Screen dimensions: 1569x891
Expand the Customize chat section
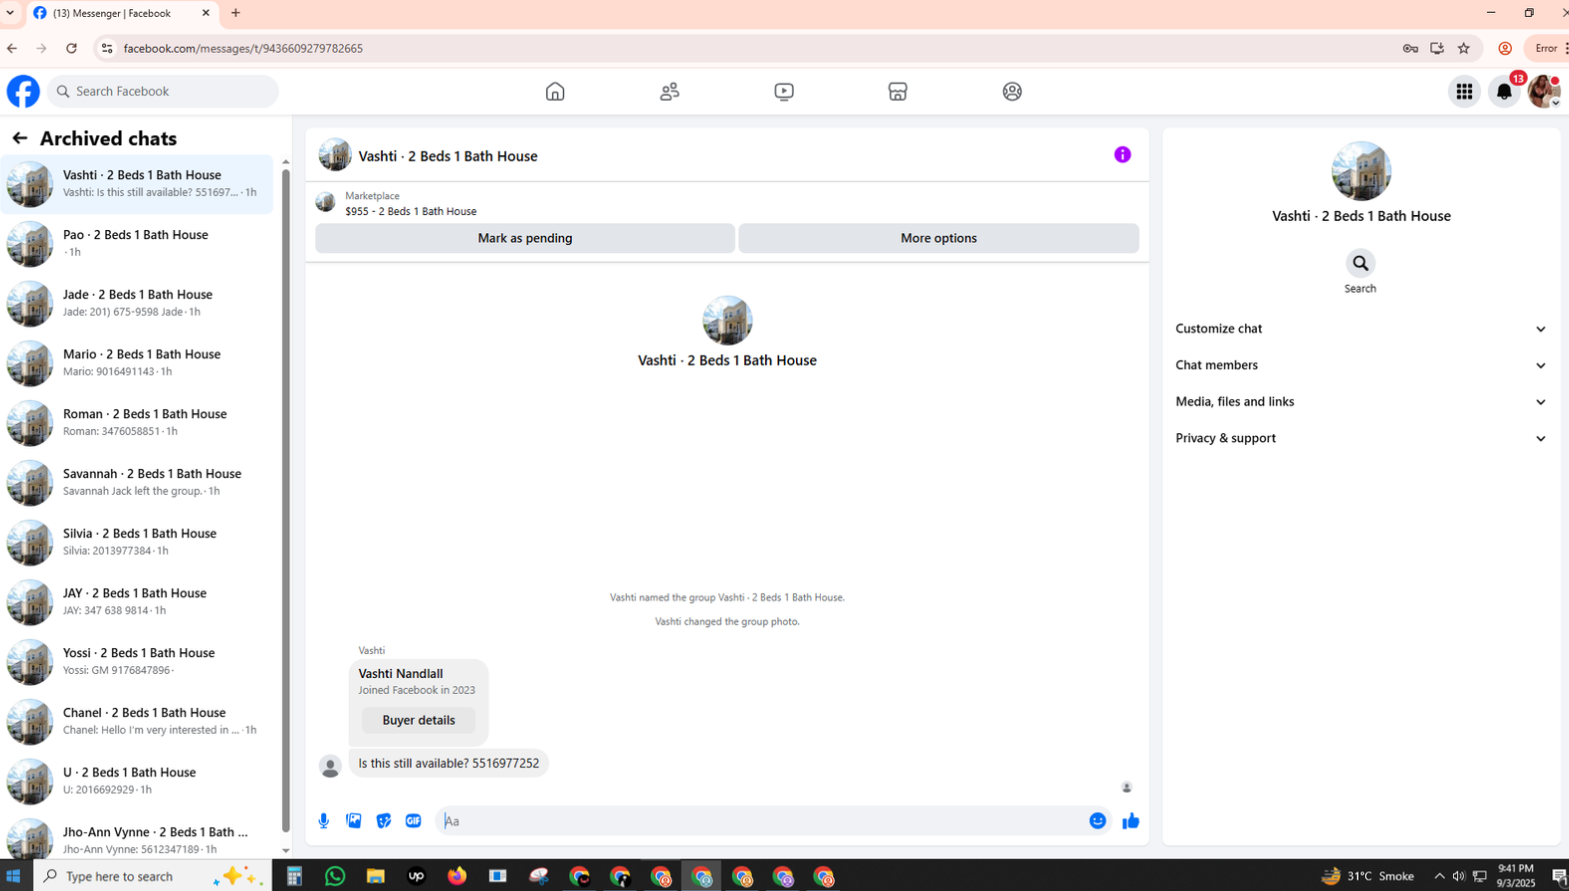pyautogui.click(x=1360, y=329)
